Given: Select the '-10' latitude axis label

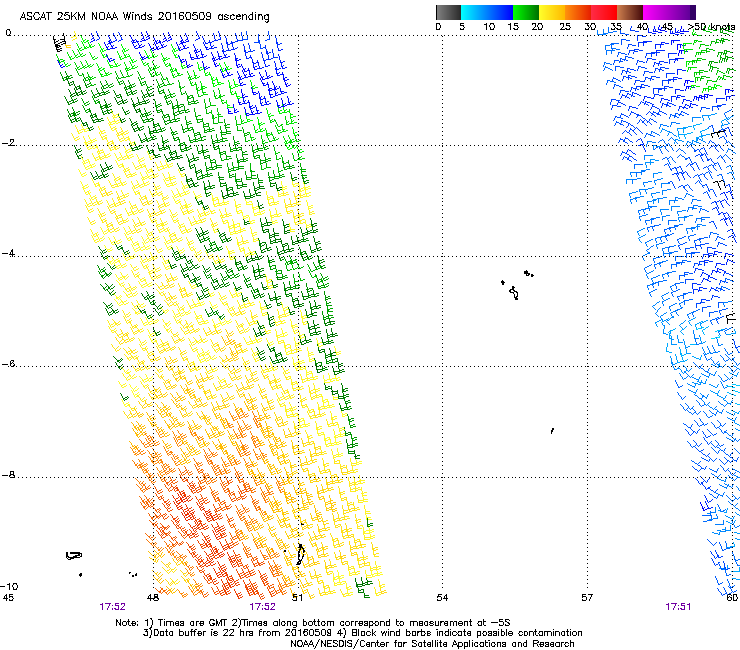Looking at the screenshot, I should pos(9,586).
